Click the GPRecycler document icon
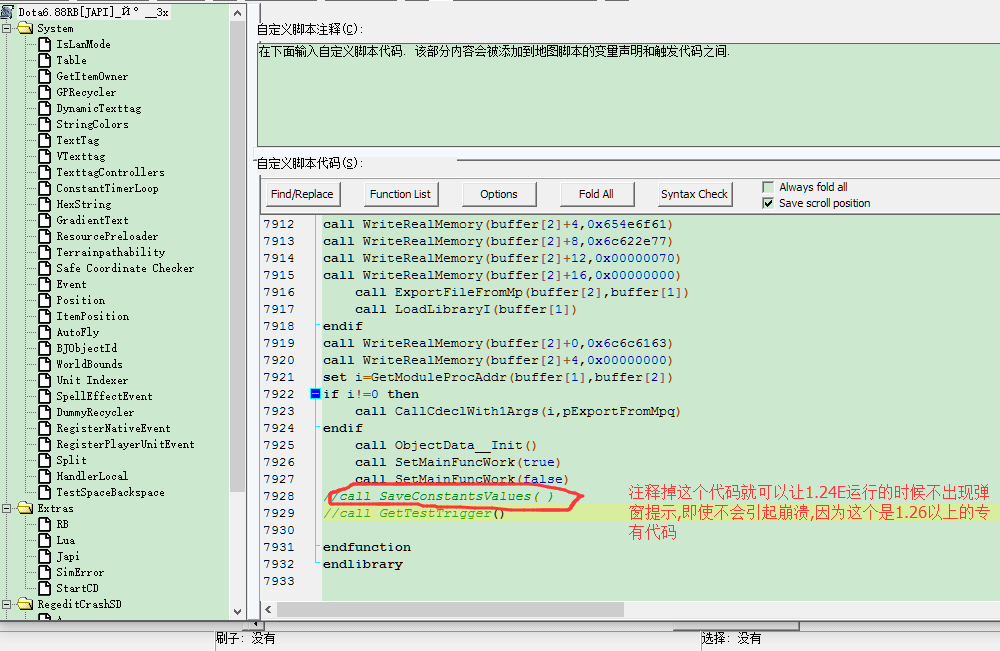Screen dimensions: 1000x651 pos(45,92)
